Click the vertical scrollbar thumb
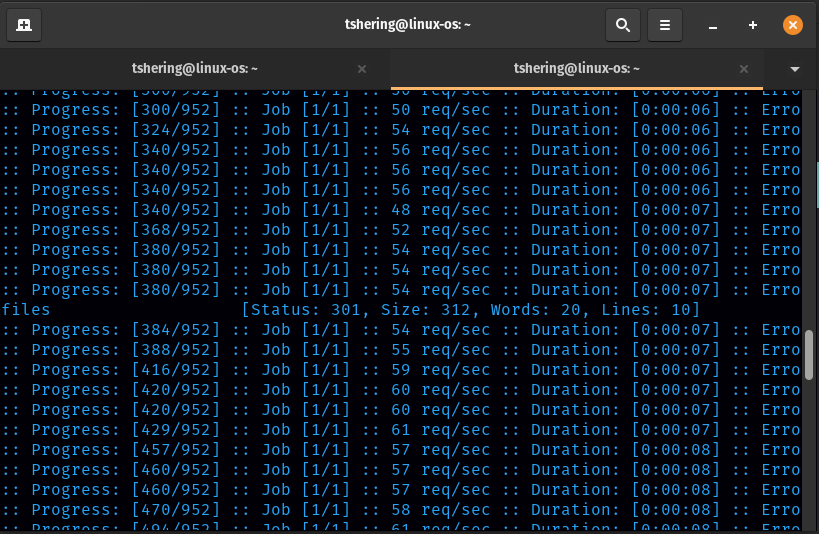819x534 pixels. [x=809, y=353]
